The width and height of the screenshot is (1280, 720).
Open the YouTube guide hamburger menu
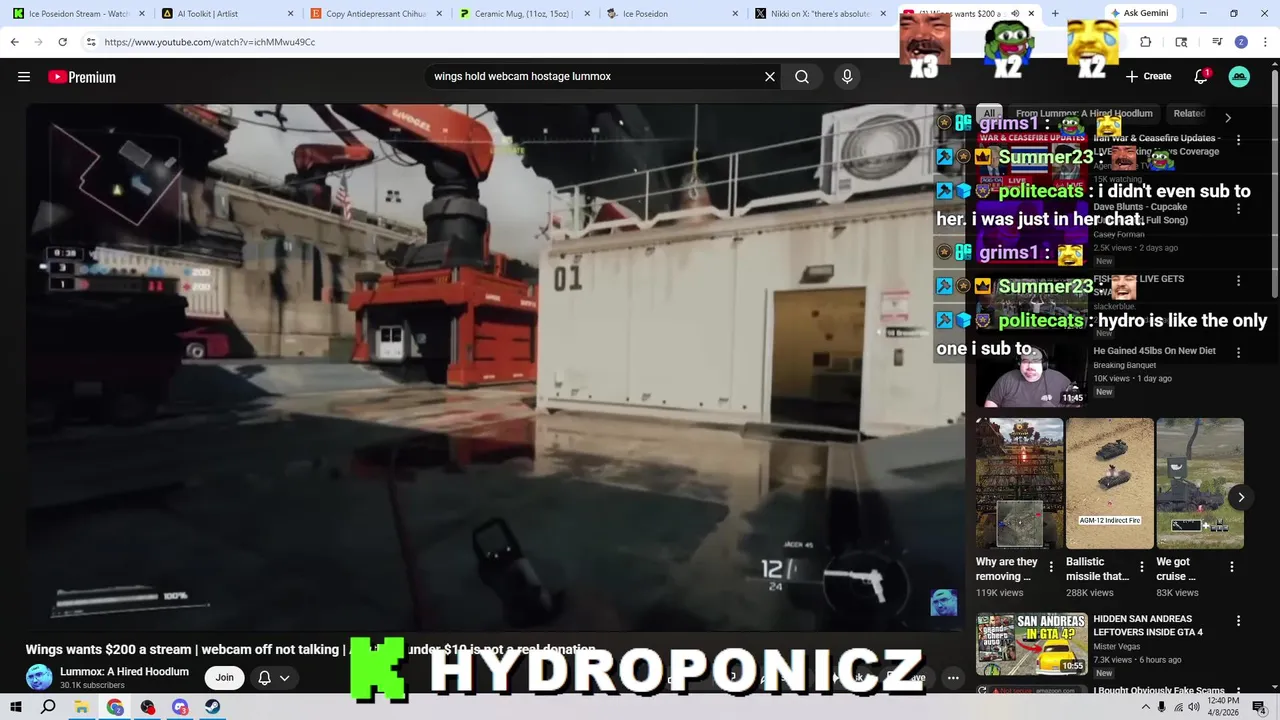click(x=24, y=77)
